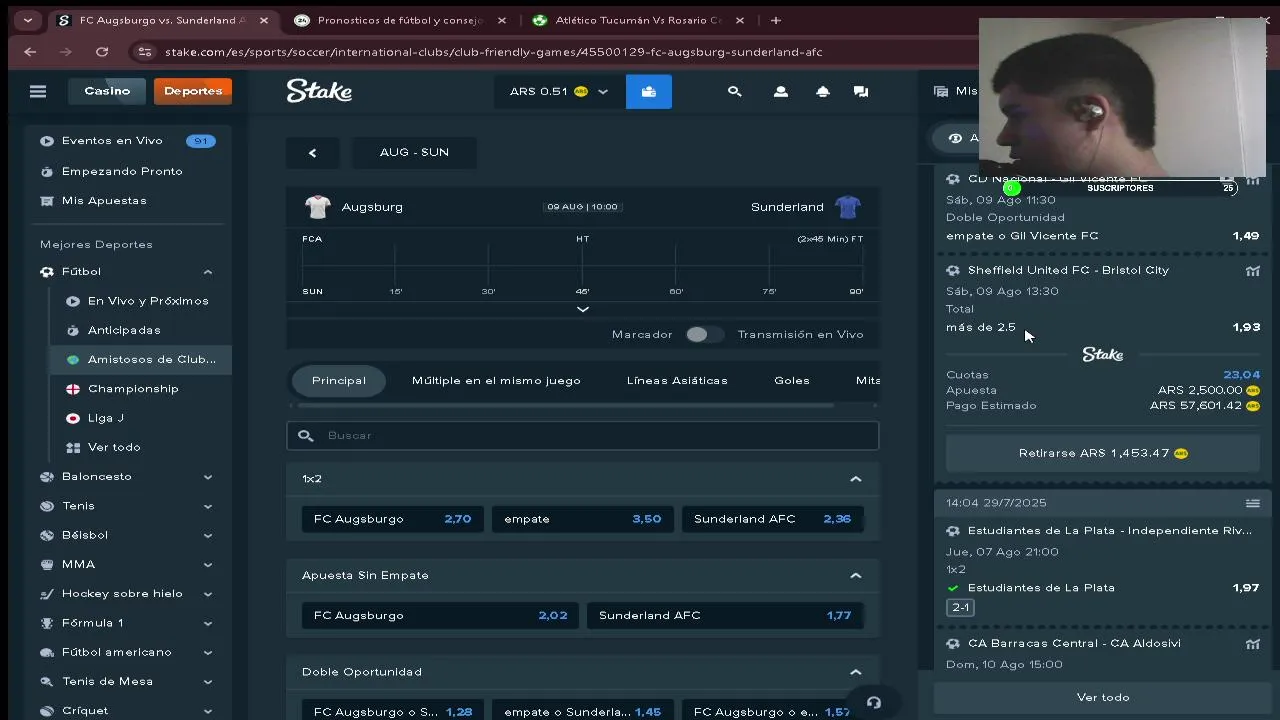Collapse the Apuesta Sin Empate market
Screen dimensions: 1280x720
[856, 576]
